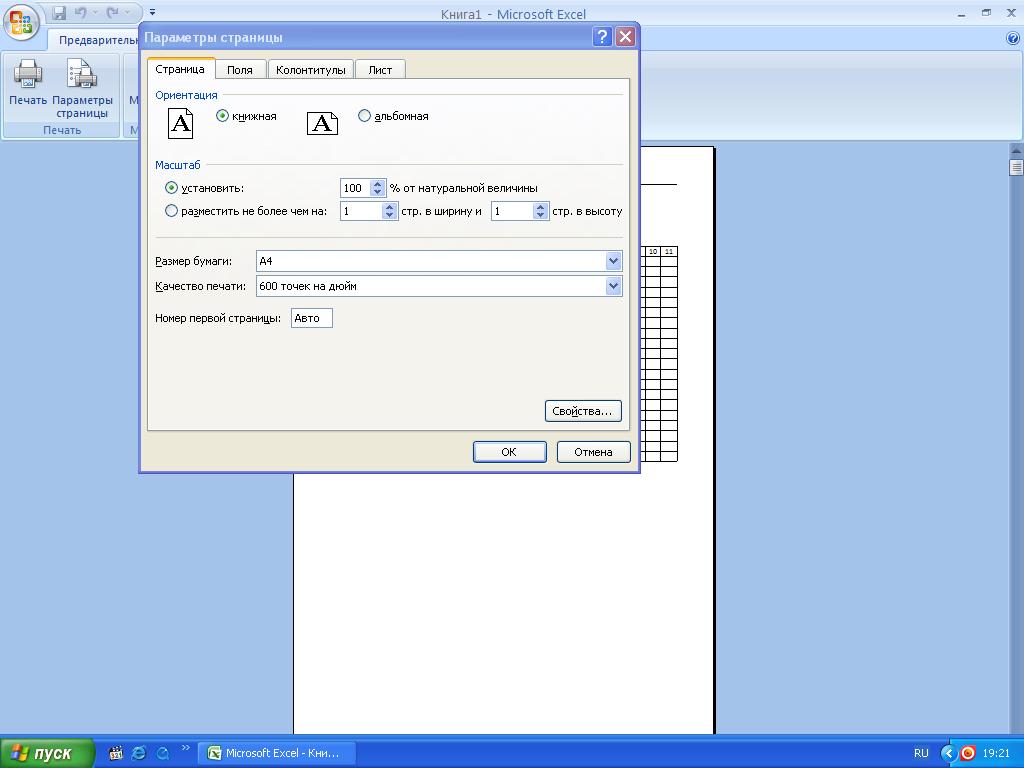Open Excel help via blue question icon
This screenshot has width=1024, height=768.
pyautogui.click(x=1012, y=38)
